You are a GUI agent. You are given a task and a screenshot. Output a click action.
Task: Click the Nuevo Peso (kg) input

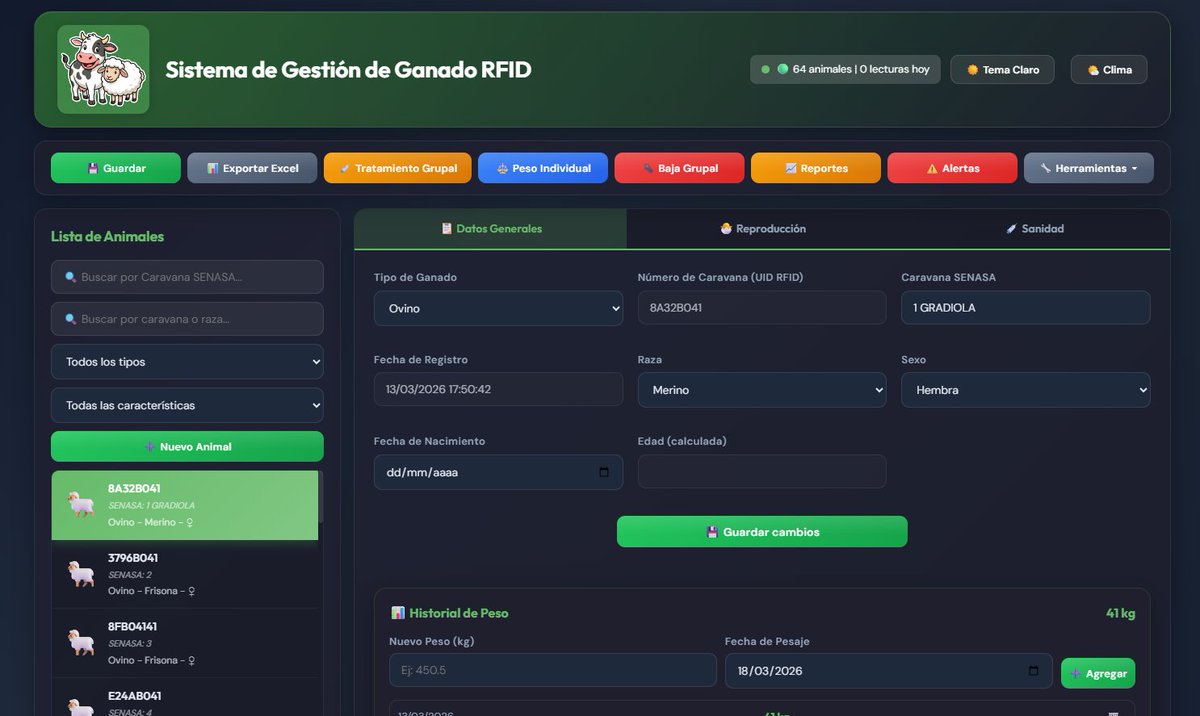553,670
